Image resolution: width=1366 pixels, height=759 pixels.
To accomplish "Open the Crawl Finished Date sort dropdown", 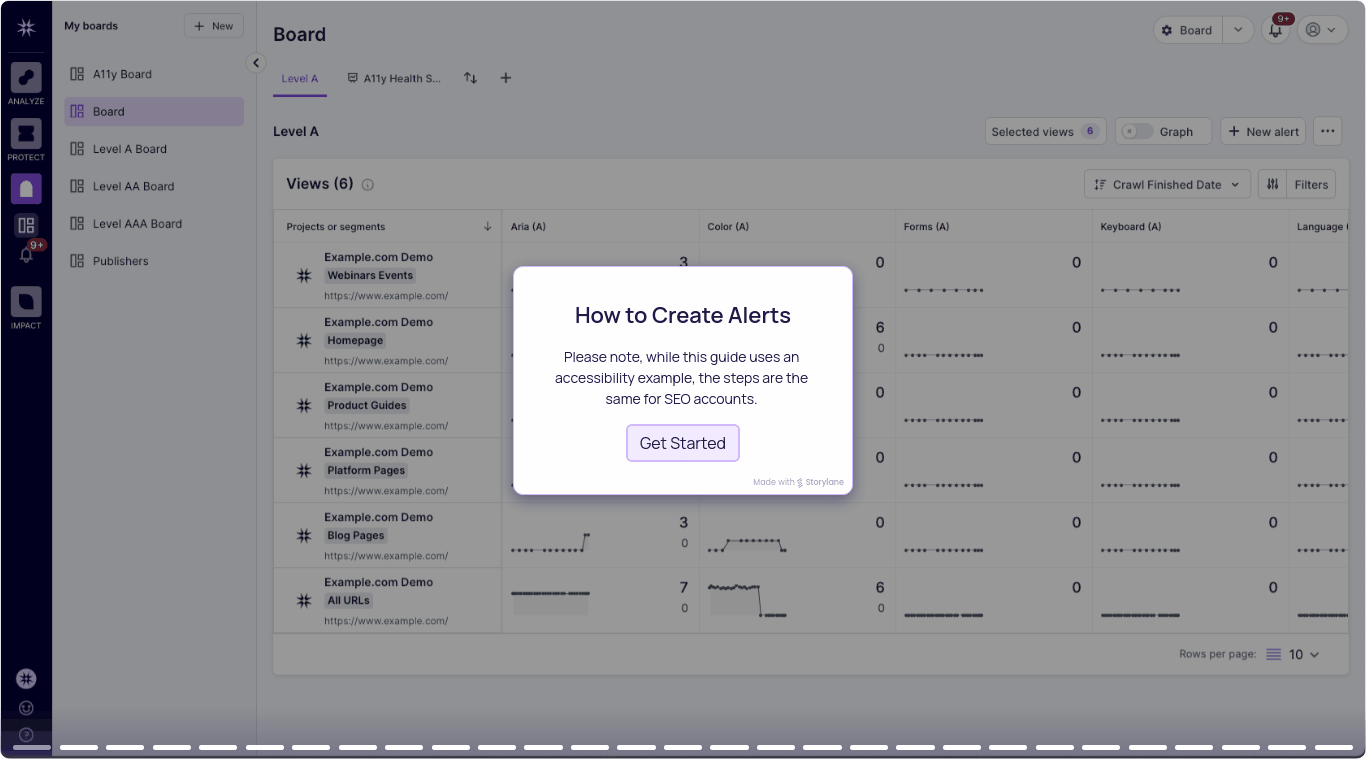I will point(1166,184).
